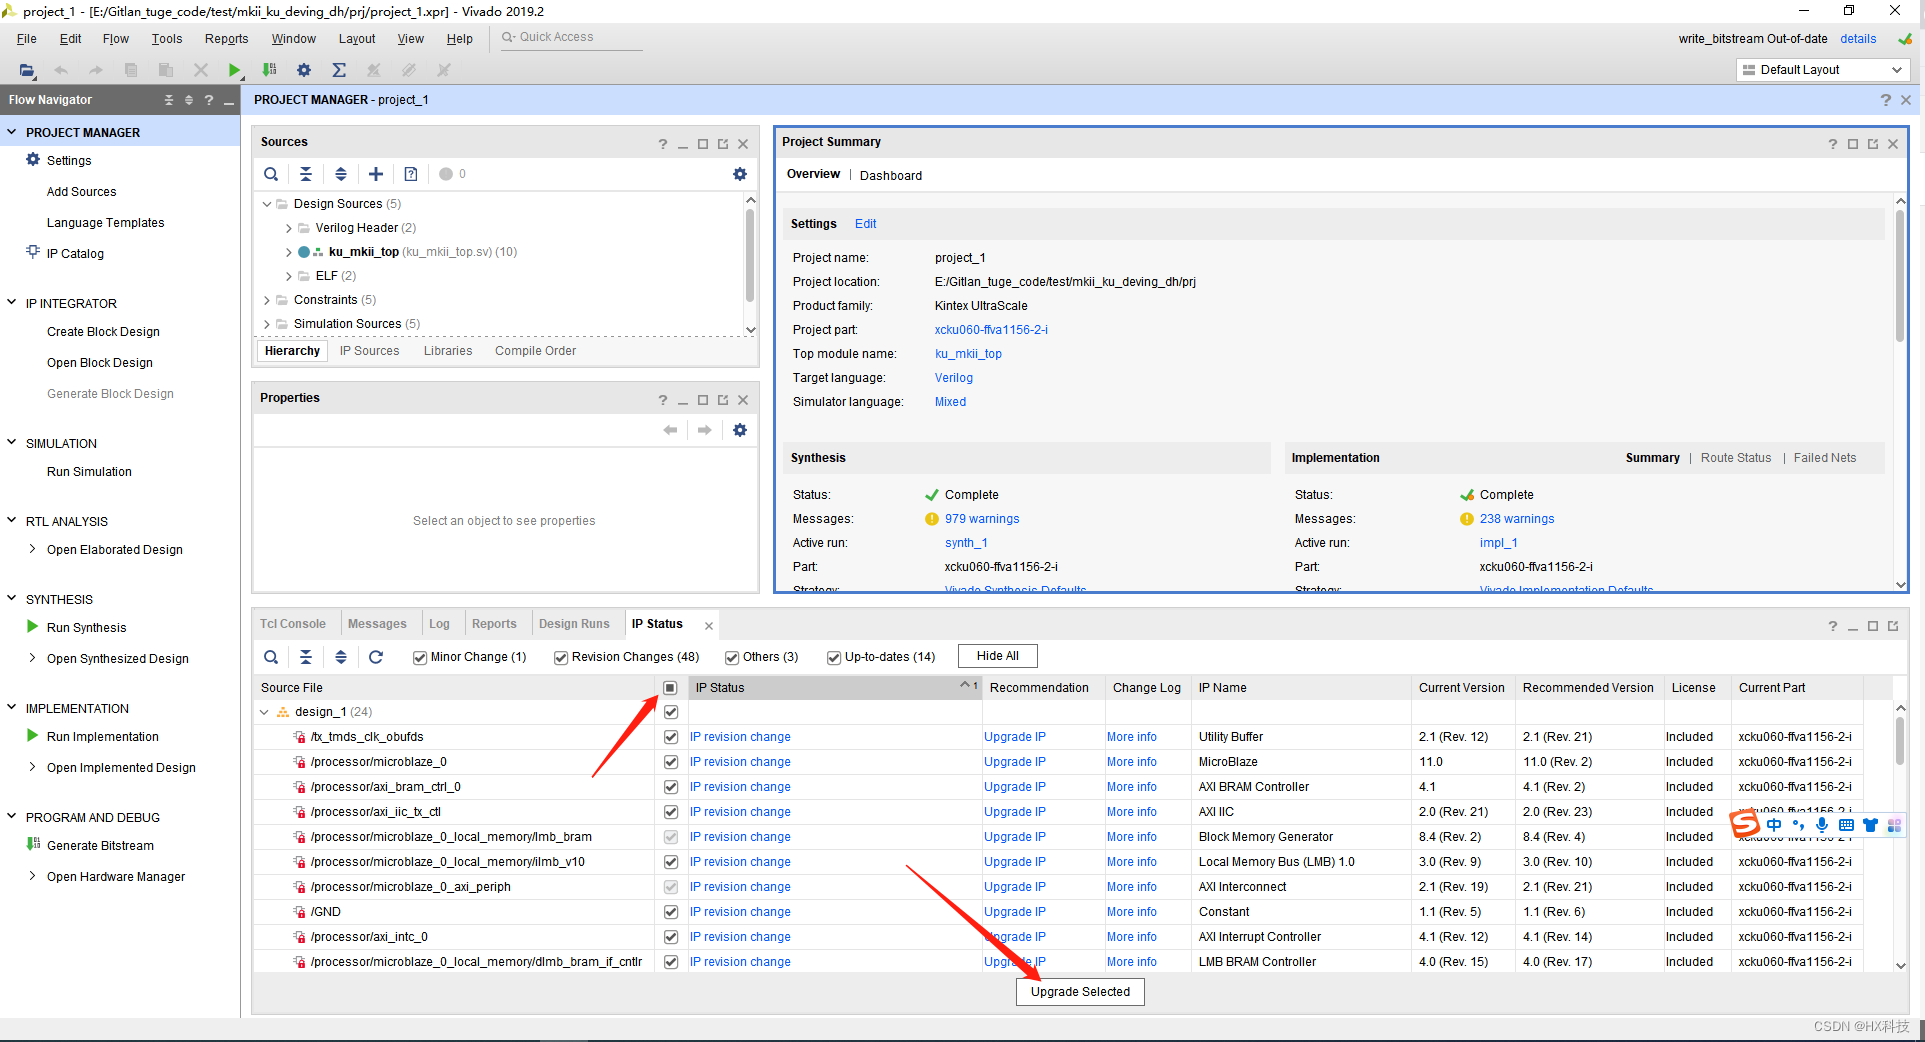The image size is (1925, 1042).
Task: Open details link for write_bitstream
Action: pos(1858,39)
